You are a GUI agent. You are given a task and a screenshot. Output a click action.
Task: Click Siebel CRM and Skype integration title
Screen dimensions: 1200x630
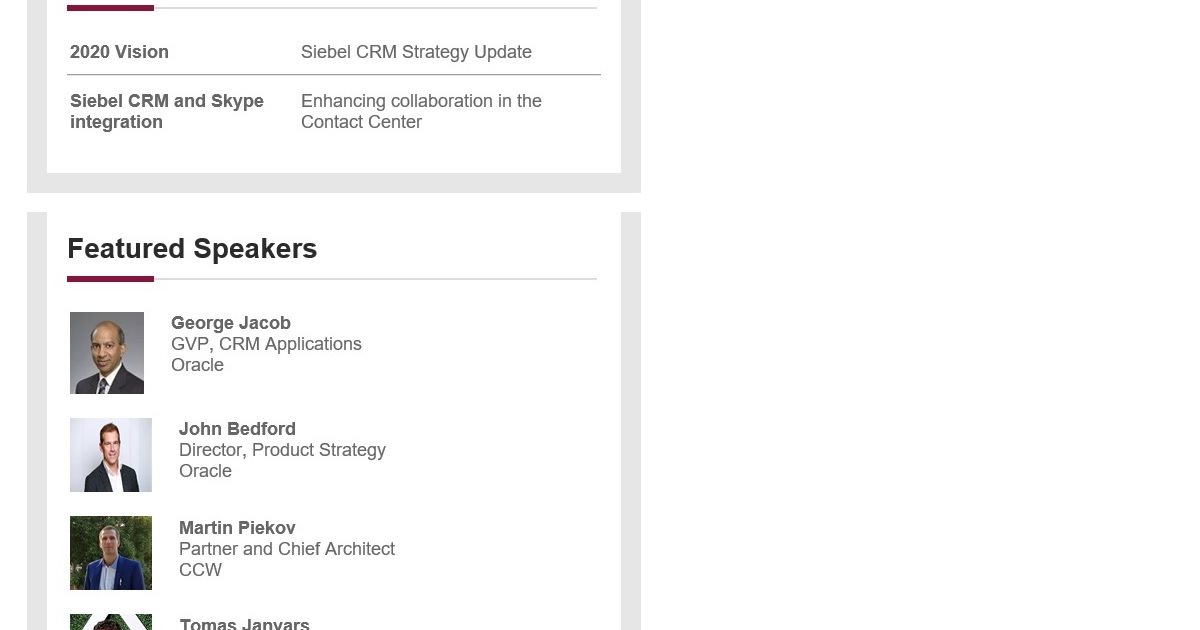(167, 111)
